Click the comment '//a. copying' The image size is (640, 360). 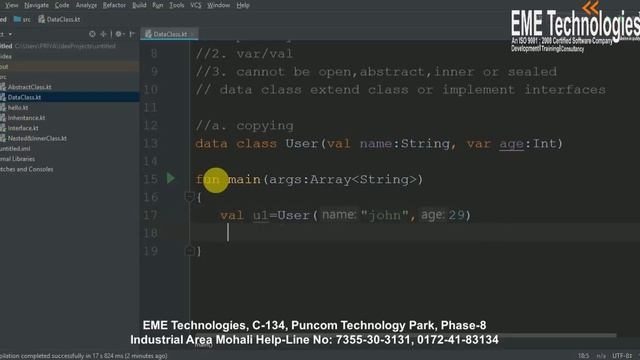click(x=244, y=126)
